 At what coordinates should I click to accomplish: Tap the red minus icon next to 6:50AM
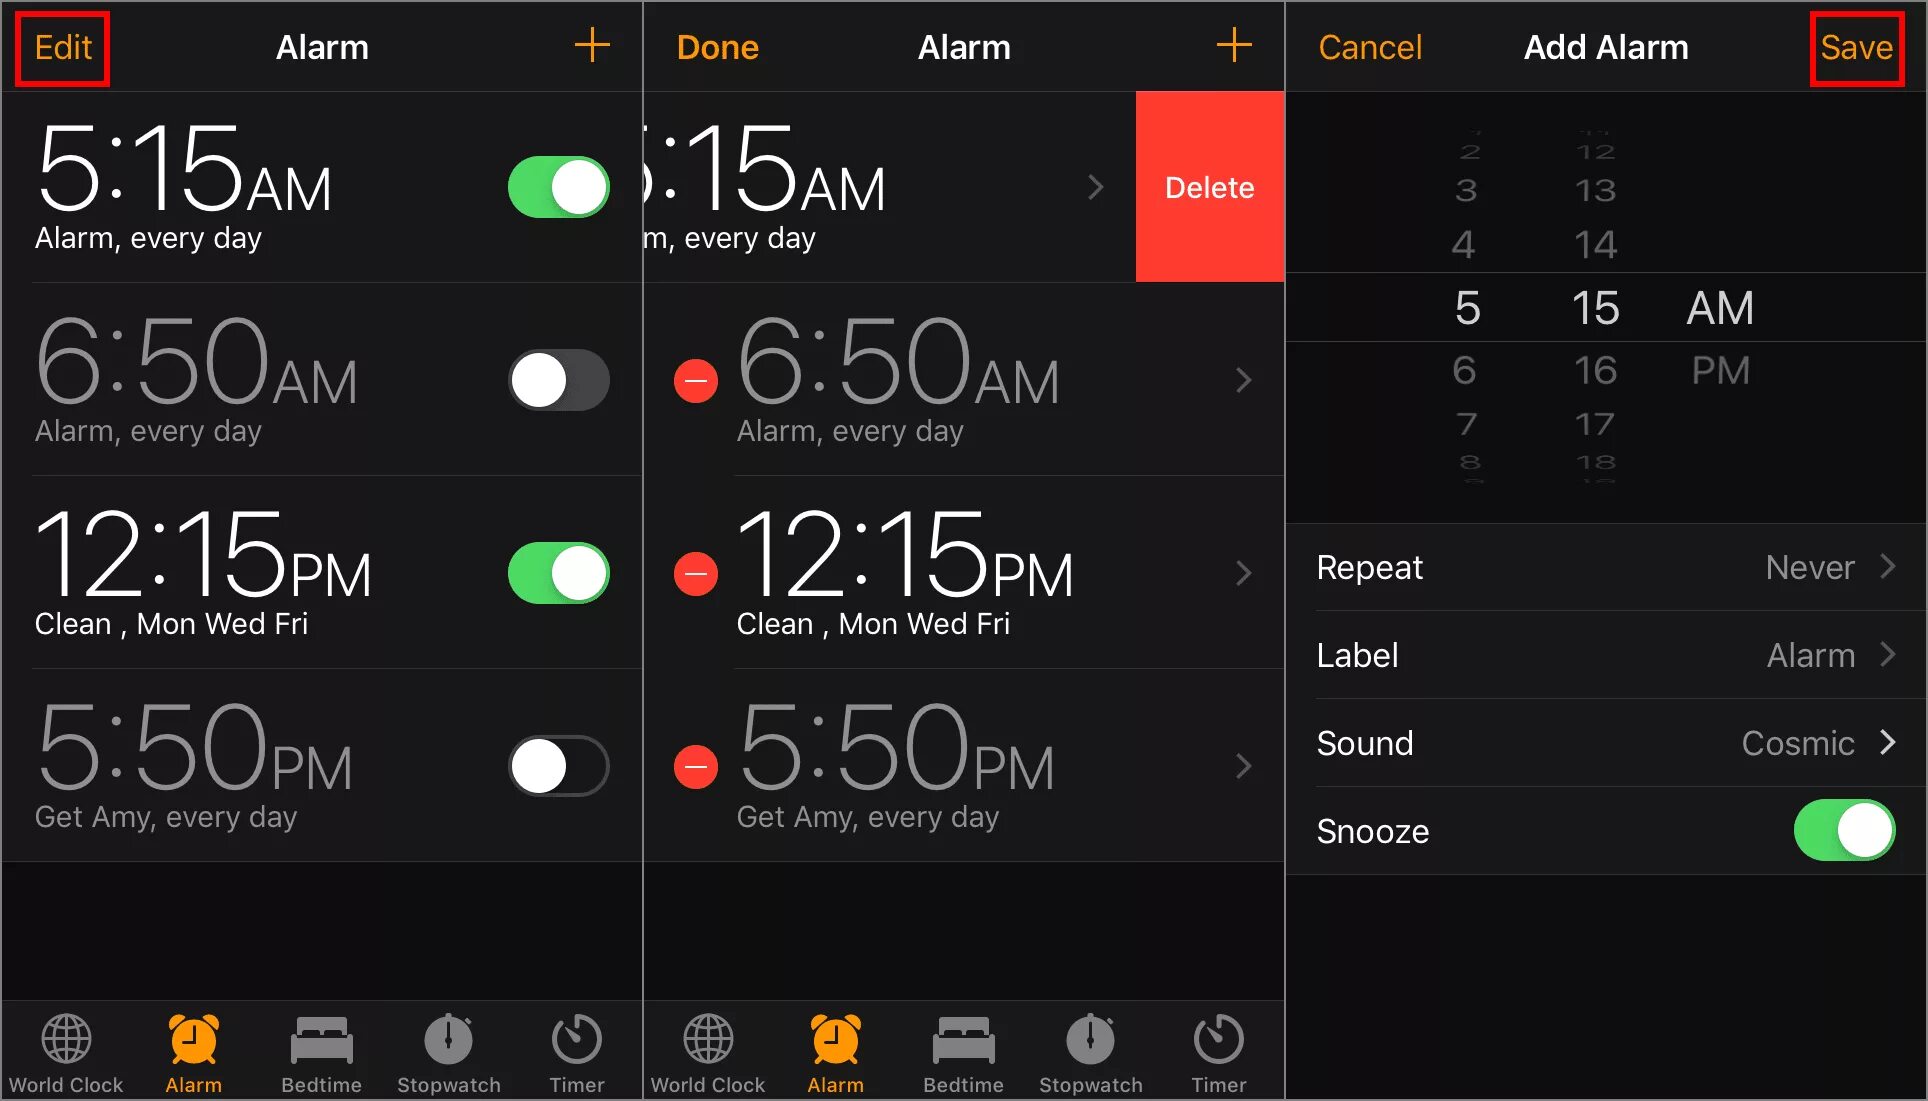click(694, 380)
